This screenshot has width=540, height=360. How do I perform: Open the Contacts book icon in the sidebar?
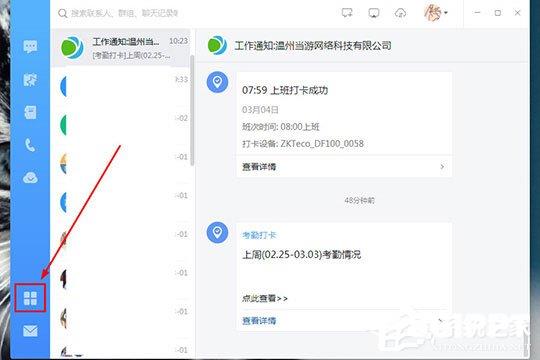[30, 112]
